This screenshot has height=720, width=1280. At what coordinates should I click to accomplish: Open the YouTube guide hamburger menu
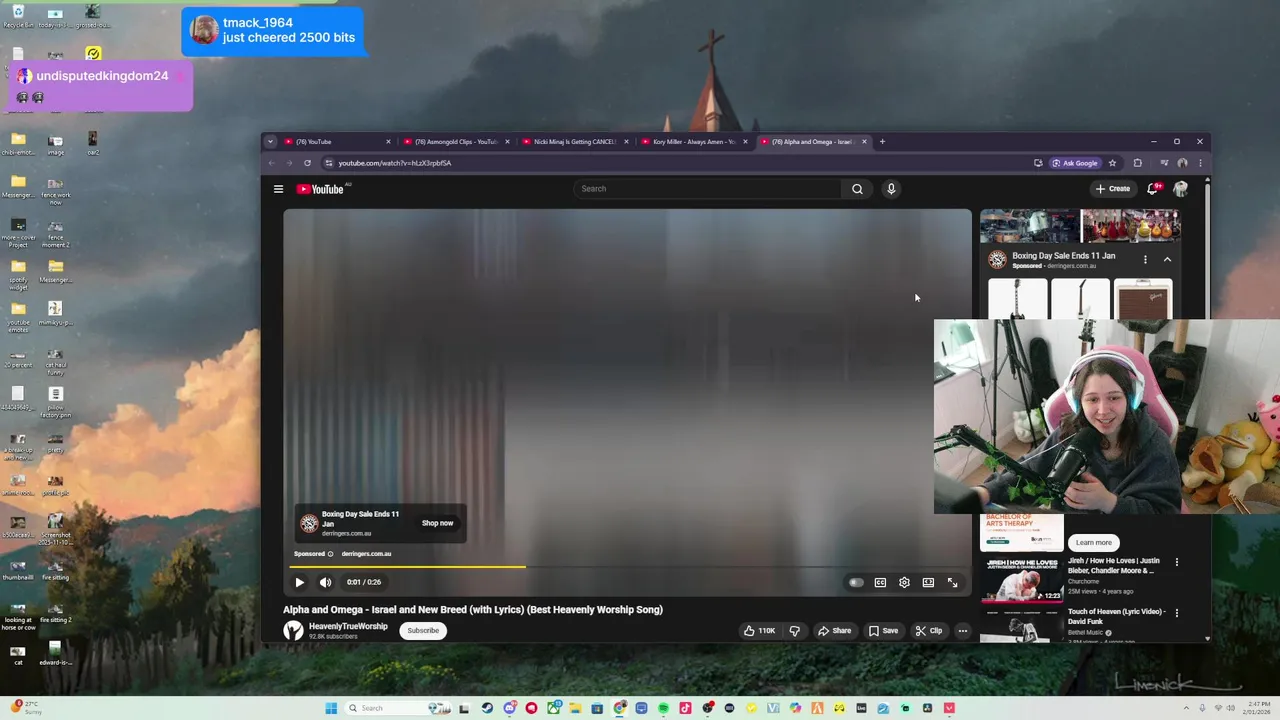(x=278, y=189)
